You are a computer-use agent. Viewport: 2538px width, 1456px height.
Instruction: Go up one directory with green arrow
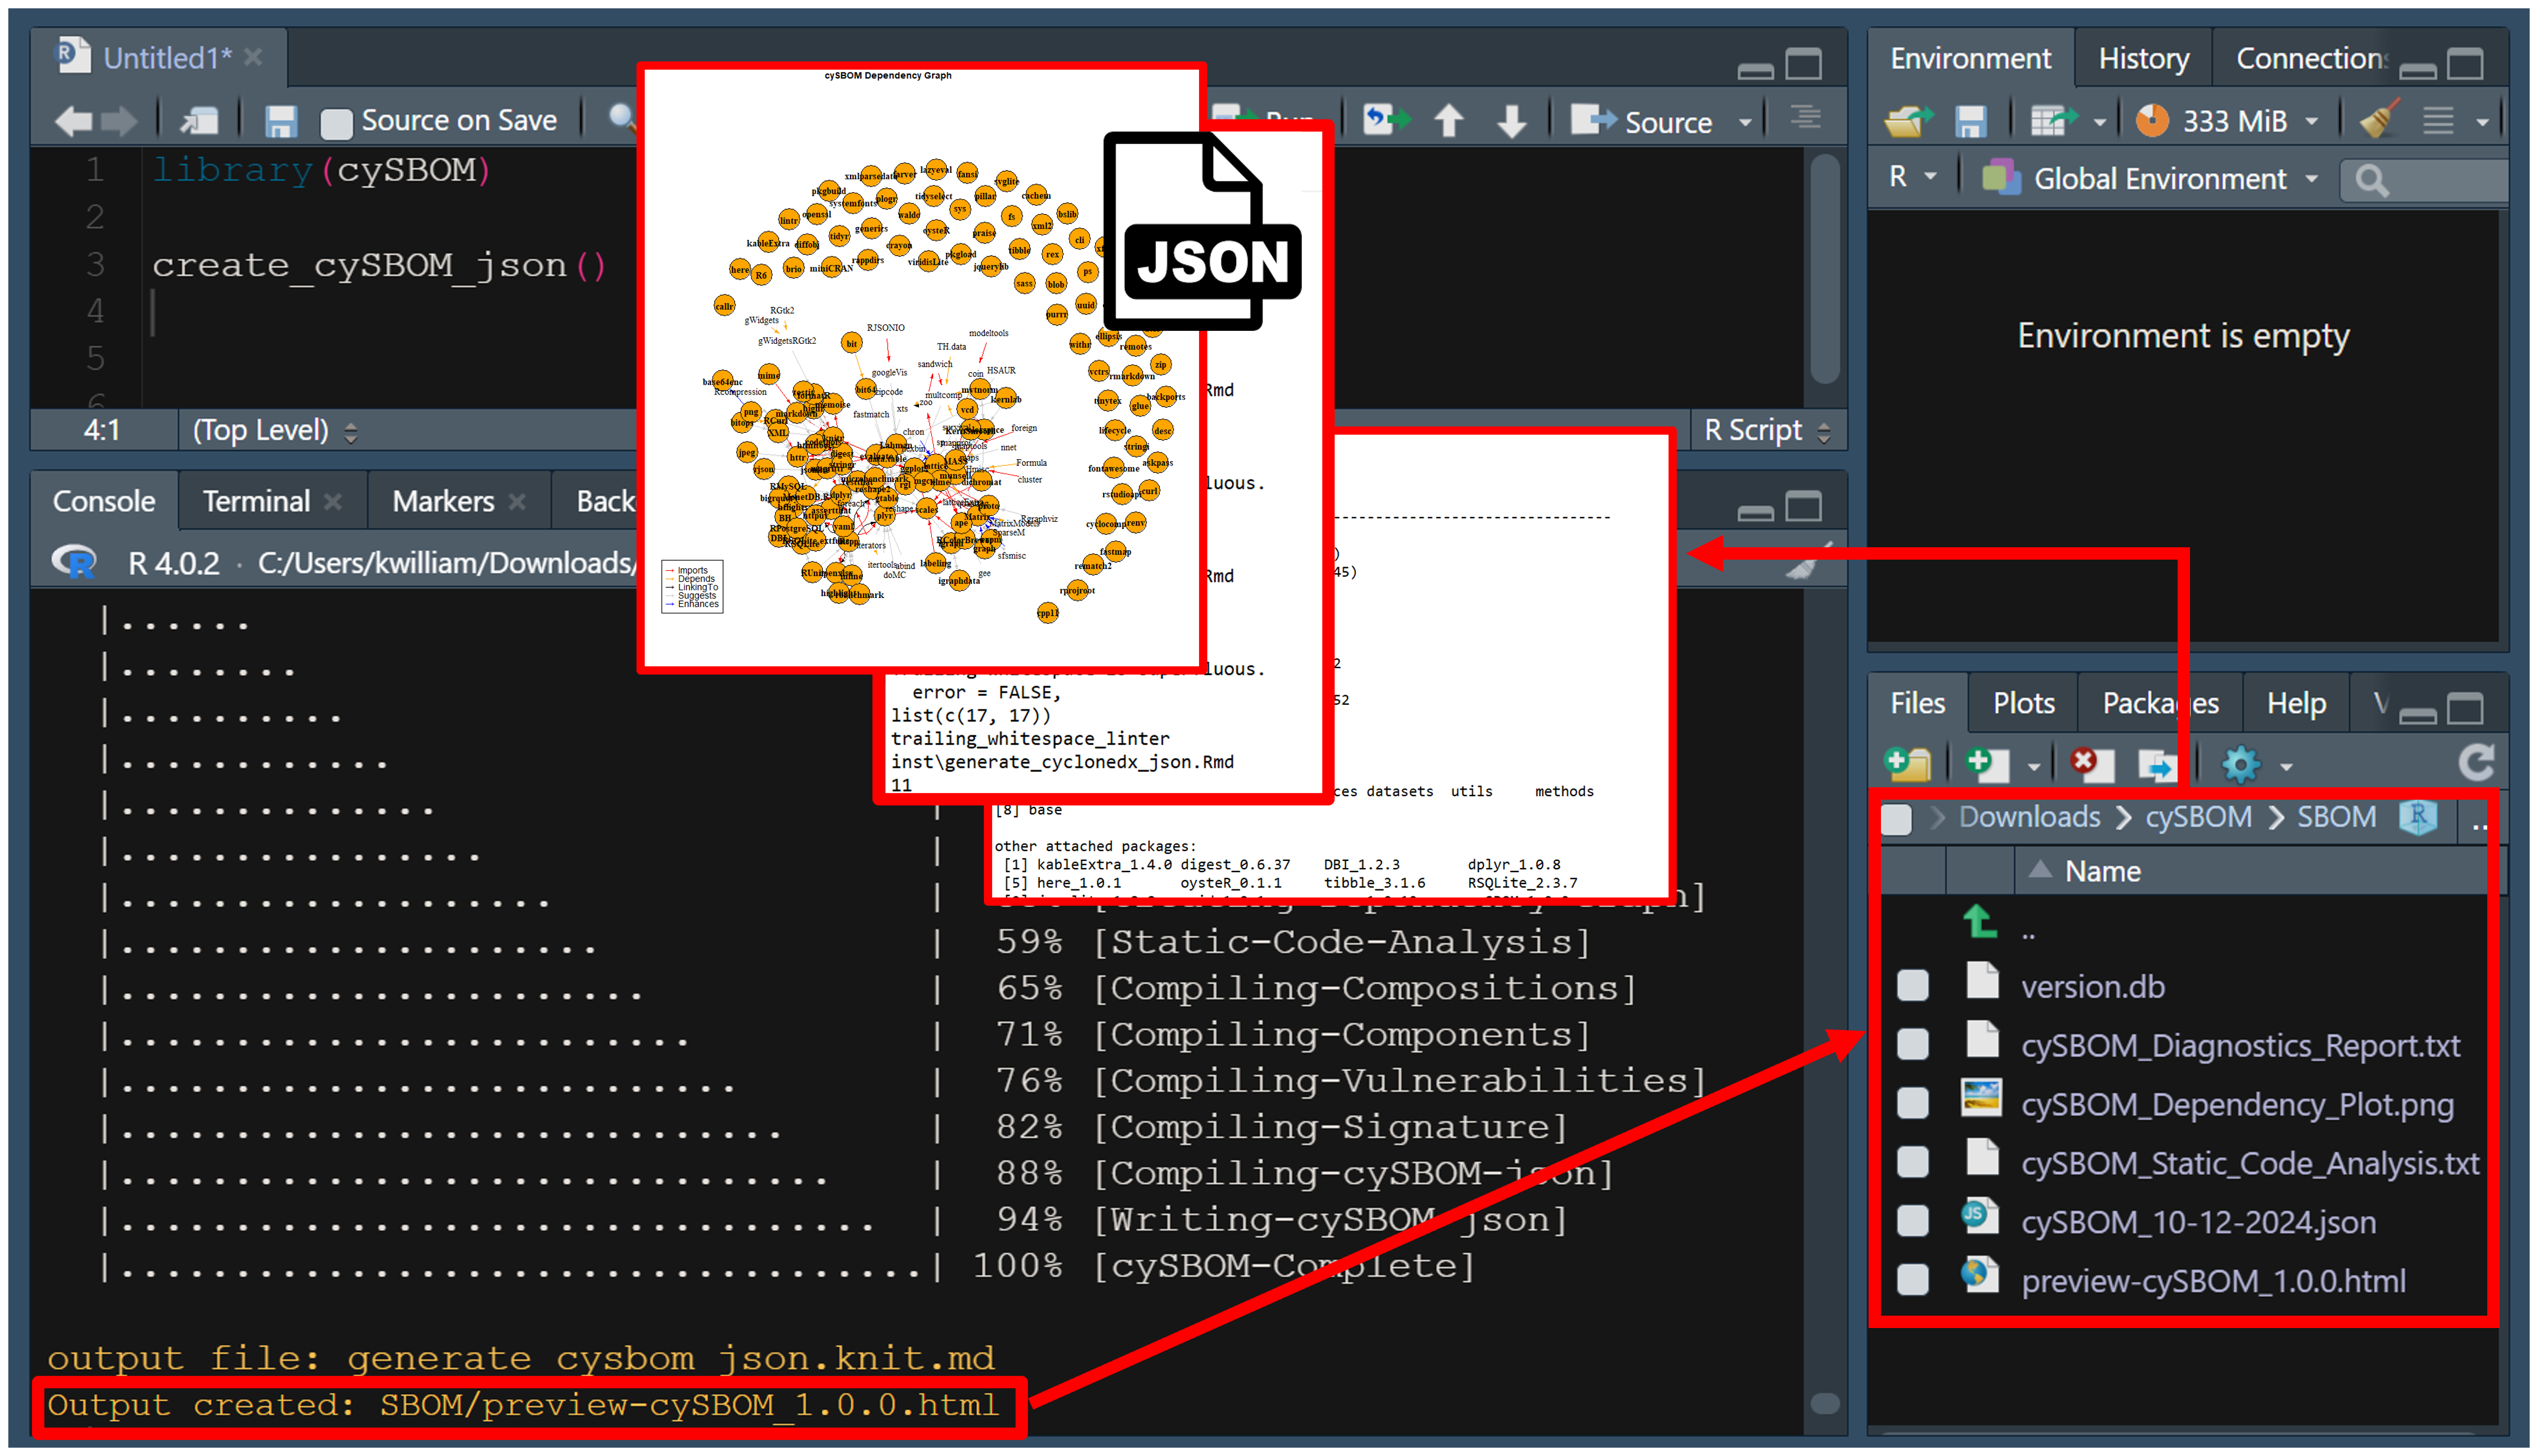[1980, 922]
